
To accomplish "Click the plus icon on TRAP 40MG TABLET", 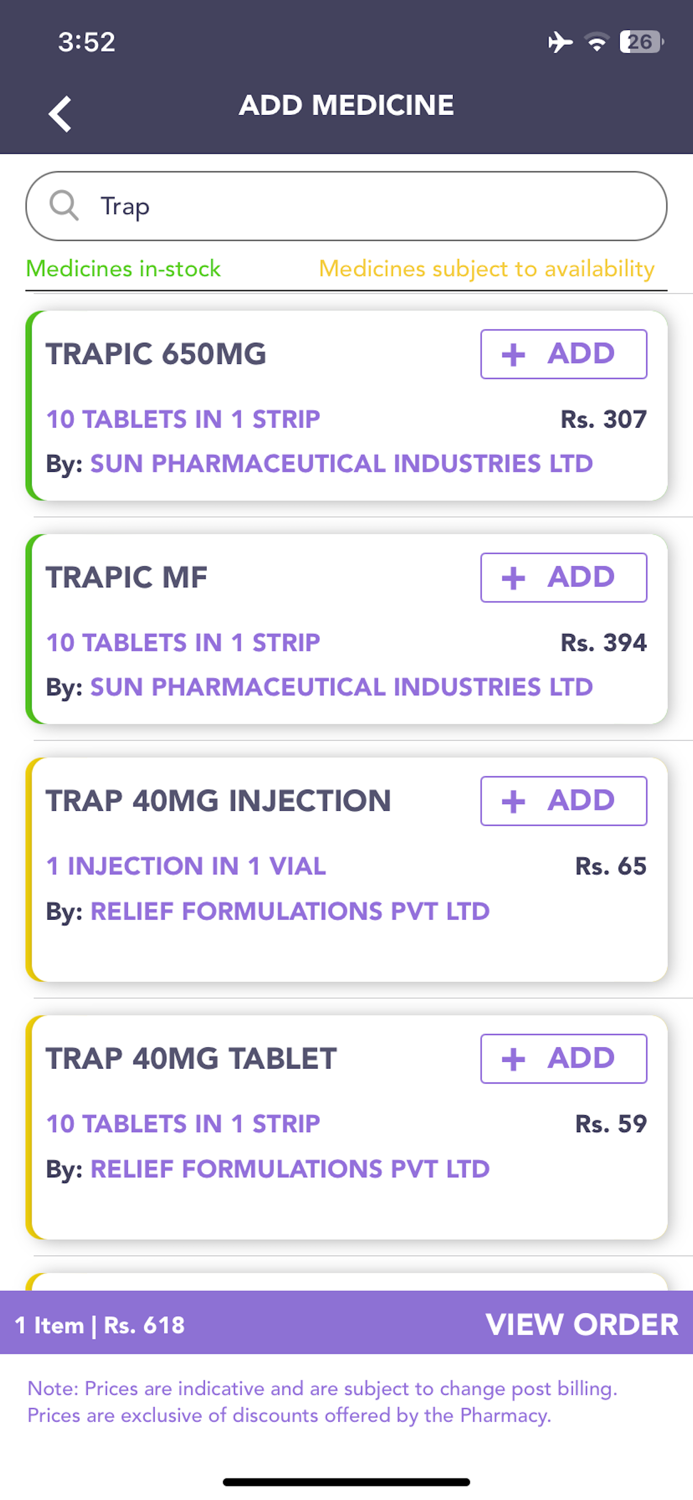I will point(514,1058).
